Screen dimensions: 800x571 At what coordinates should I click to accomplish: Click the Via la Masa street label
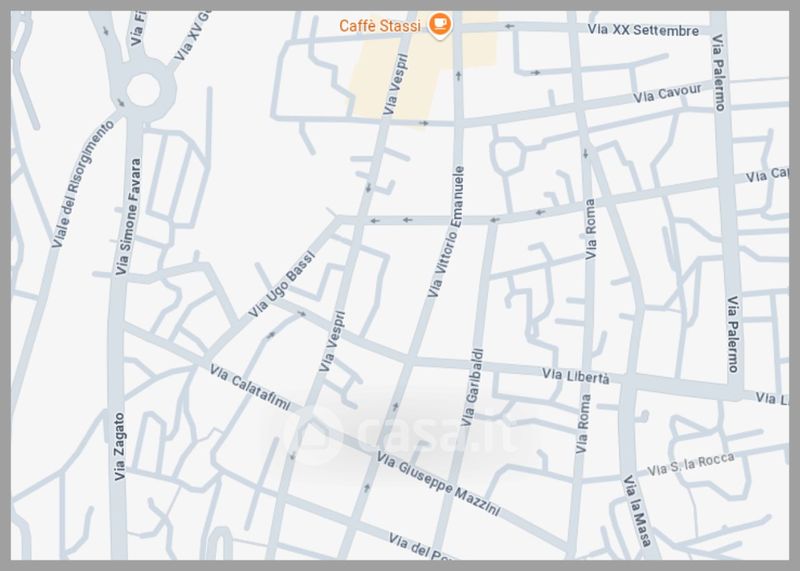[637, 513]
